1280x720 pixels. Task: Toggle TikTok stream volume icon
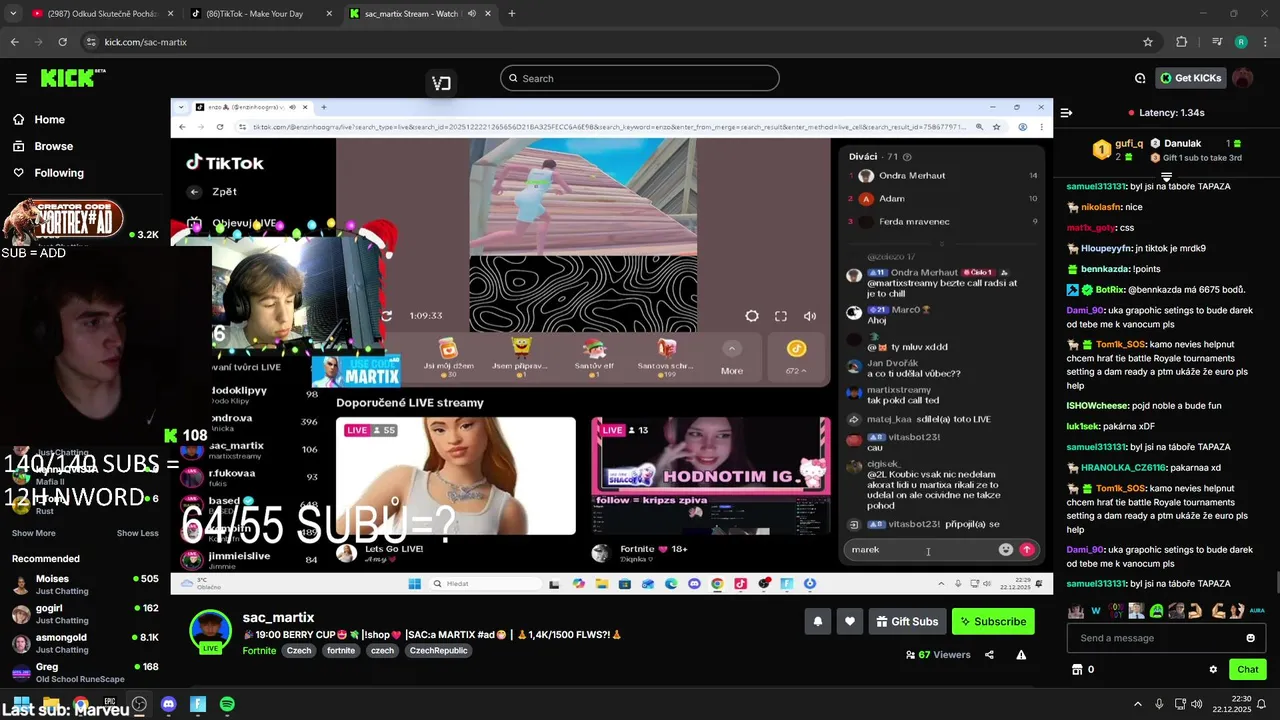tap(810, 316)
